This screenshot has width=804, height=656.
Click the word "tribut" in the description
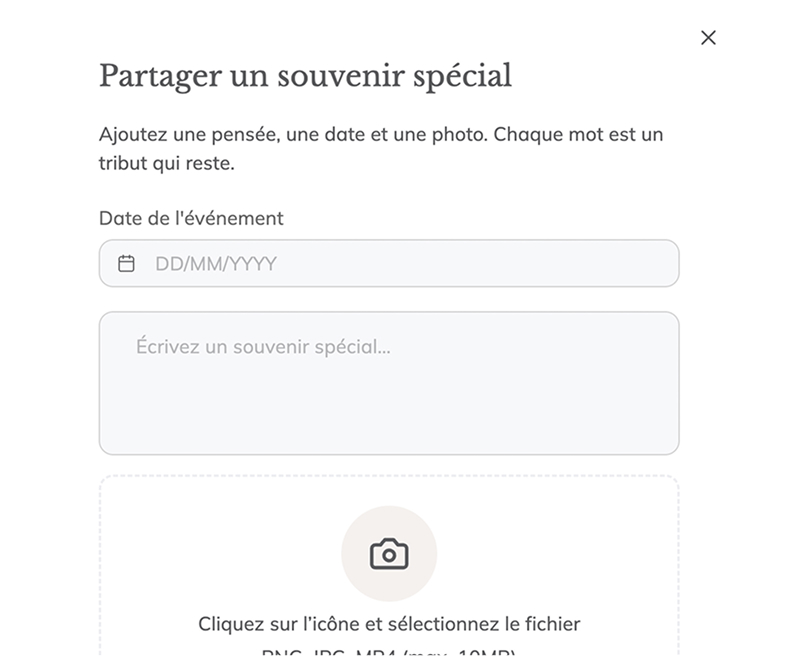(122, 164)
